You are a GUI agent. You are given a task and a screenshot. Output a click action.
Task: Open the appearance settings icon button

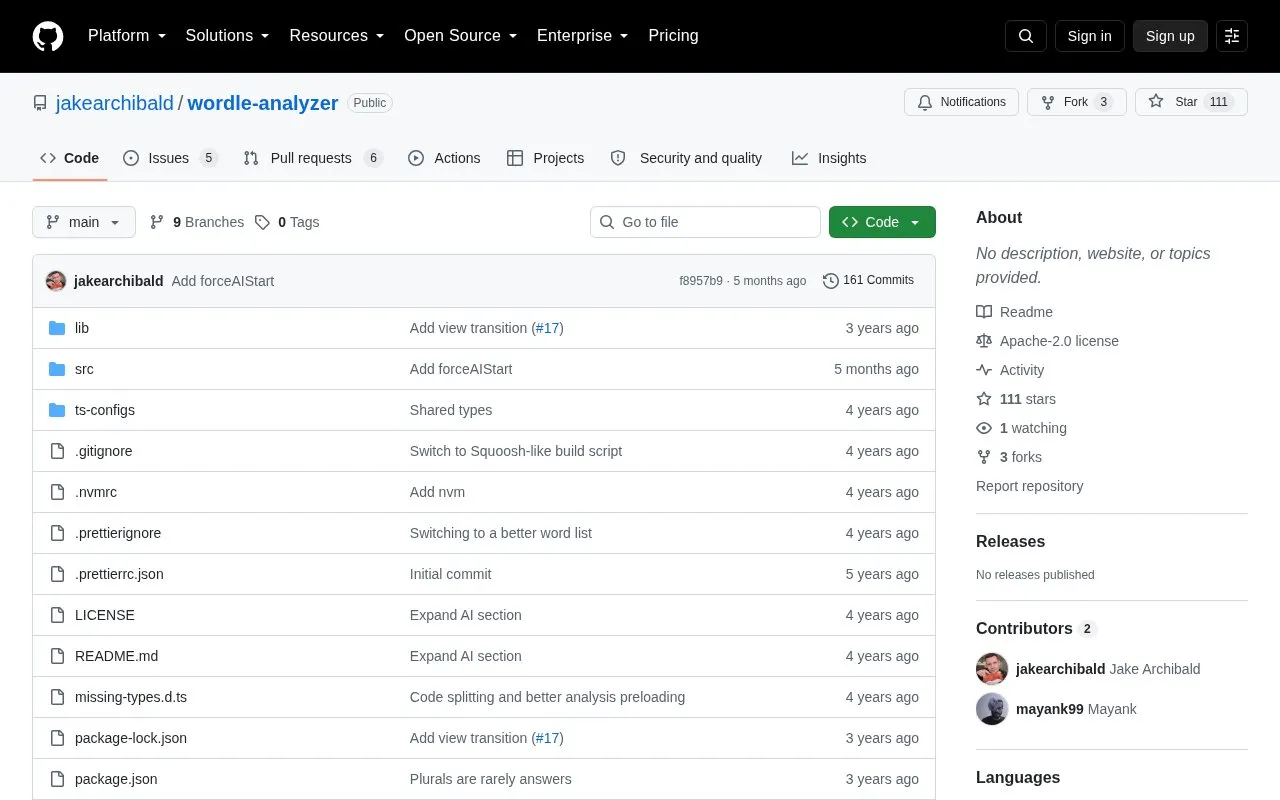(1232, 36)
